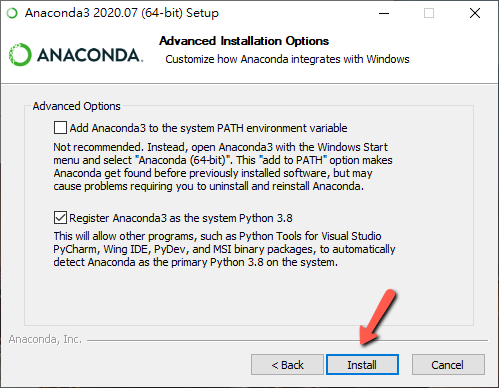
Task: Tick the empty box beside Add Anaconda3 to PATH
Action: coord(60,128)
